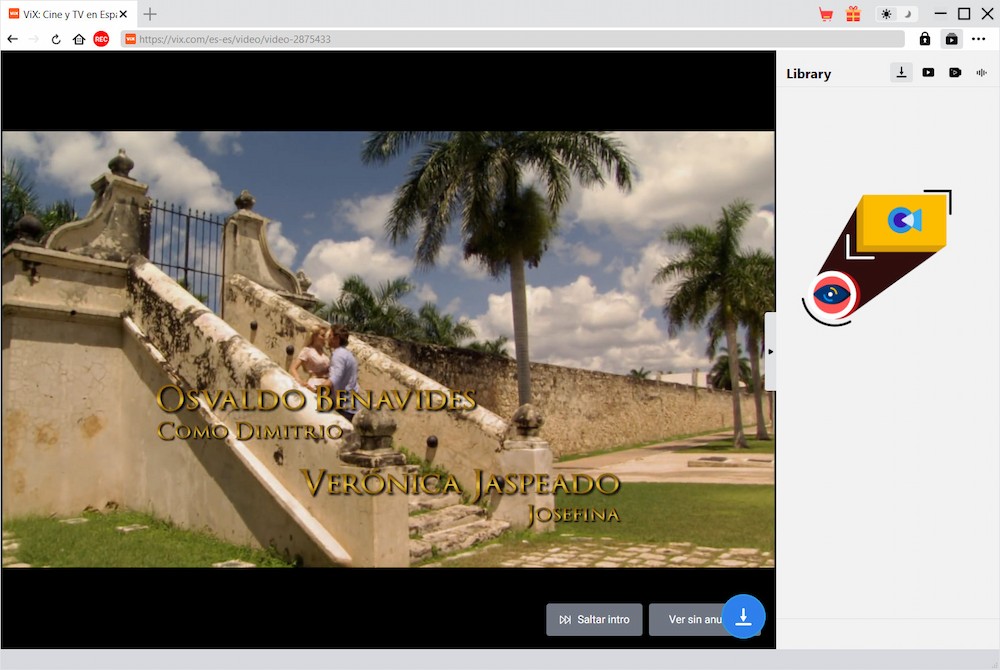Collapse the Library side panel arrow
This screenshot has height=670, width=1000.
(770, 351)
